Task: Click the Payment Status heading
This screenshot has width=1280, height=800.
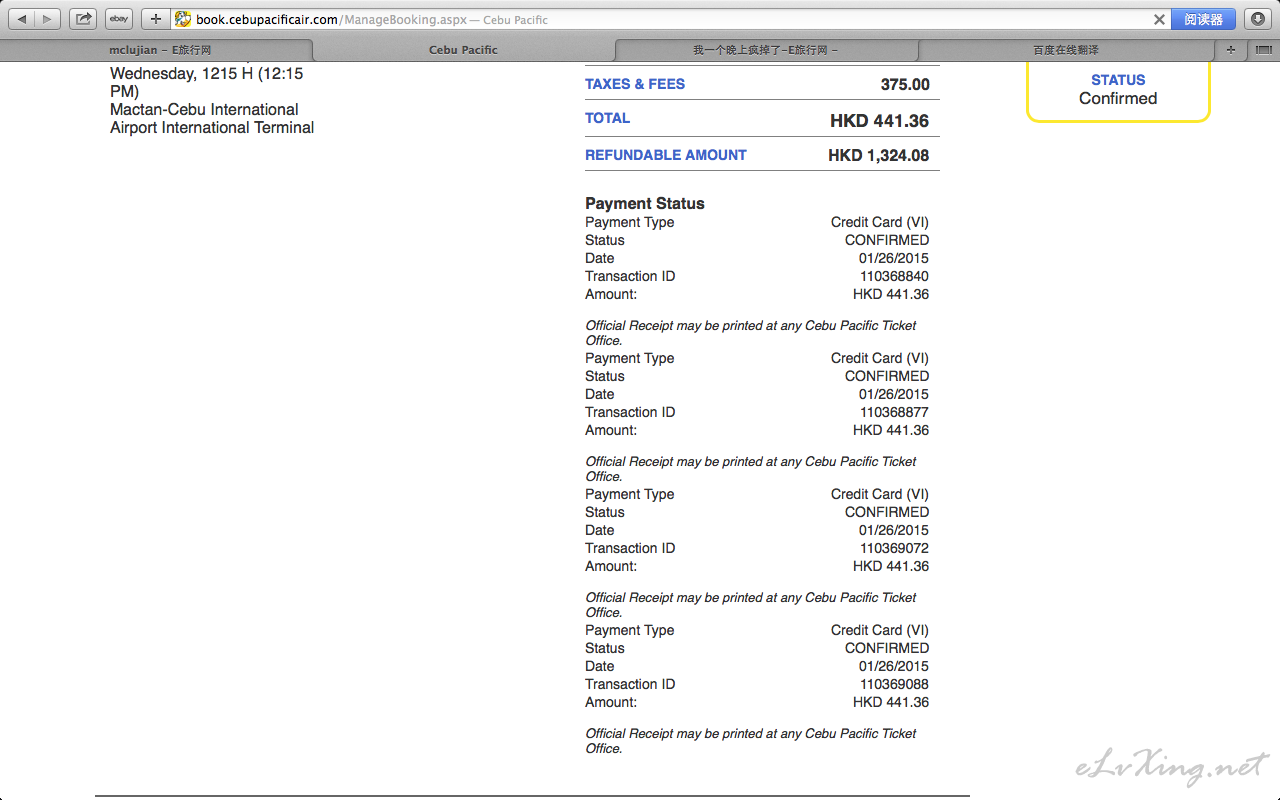Action: 645,203
